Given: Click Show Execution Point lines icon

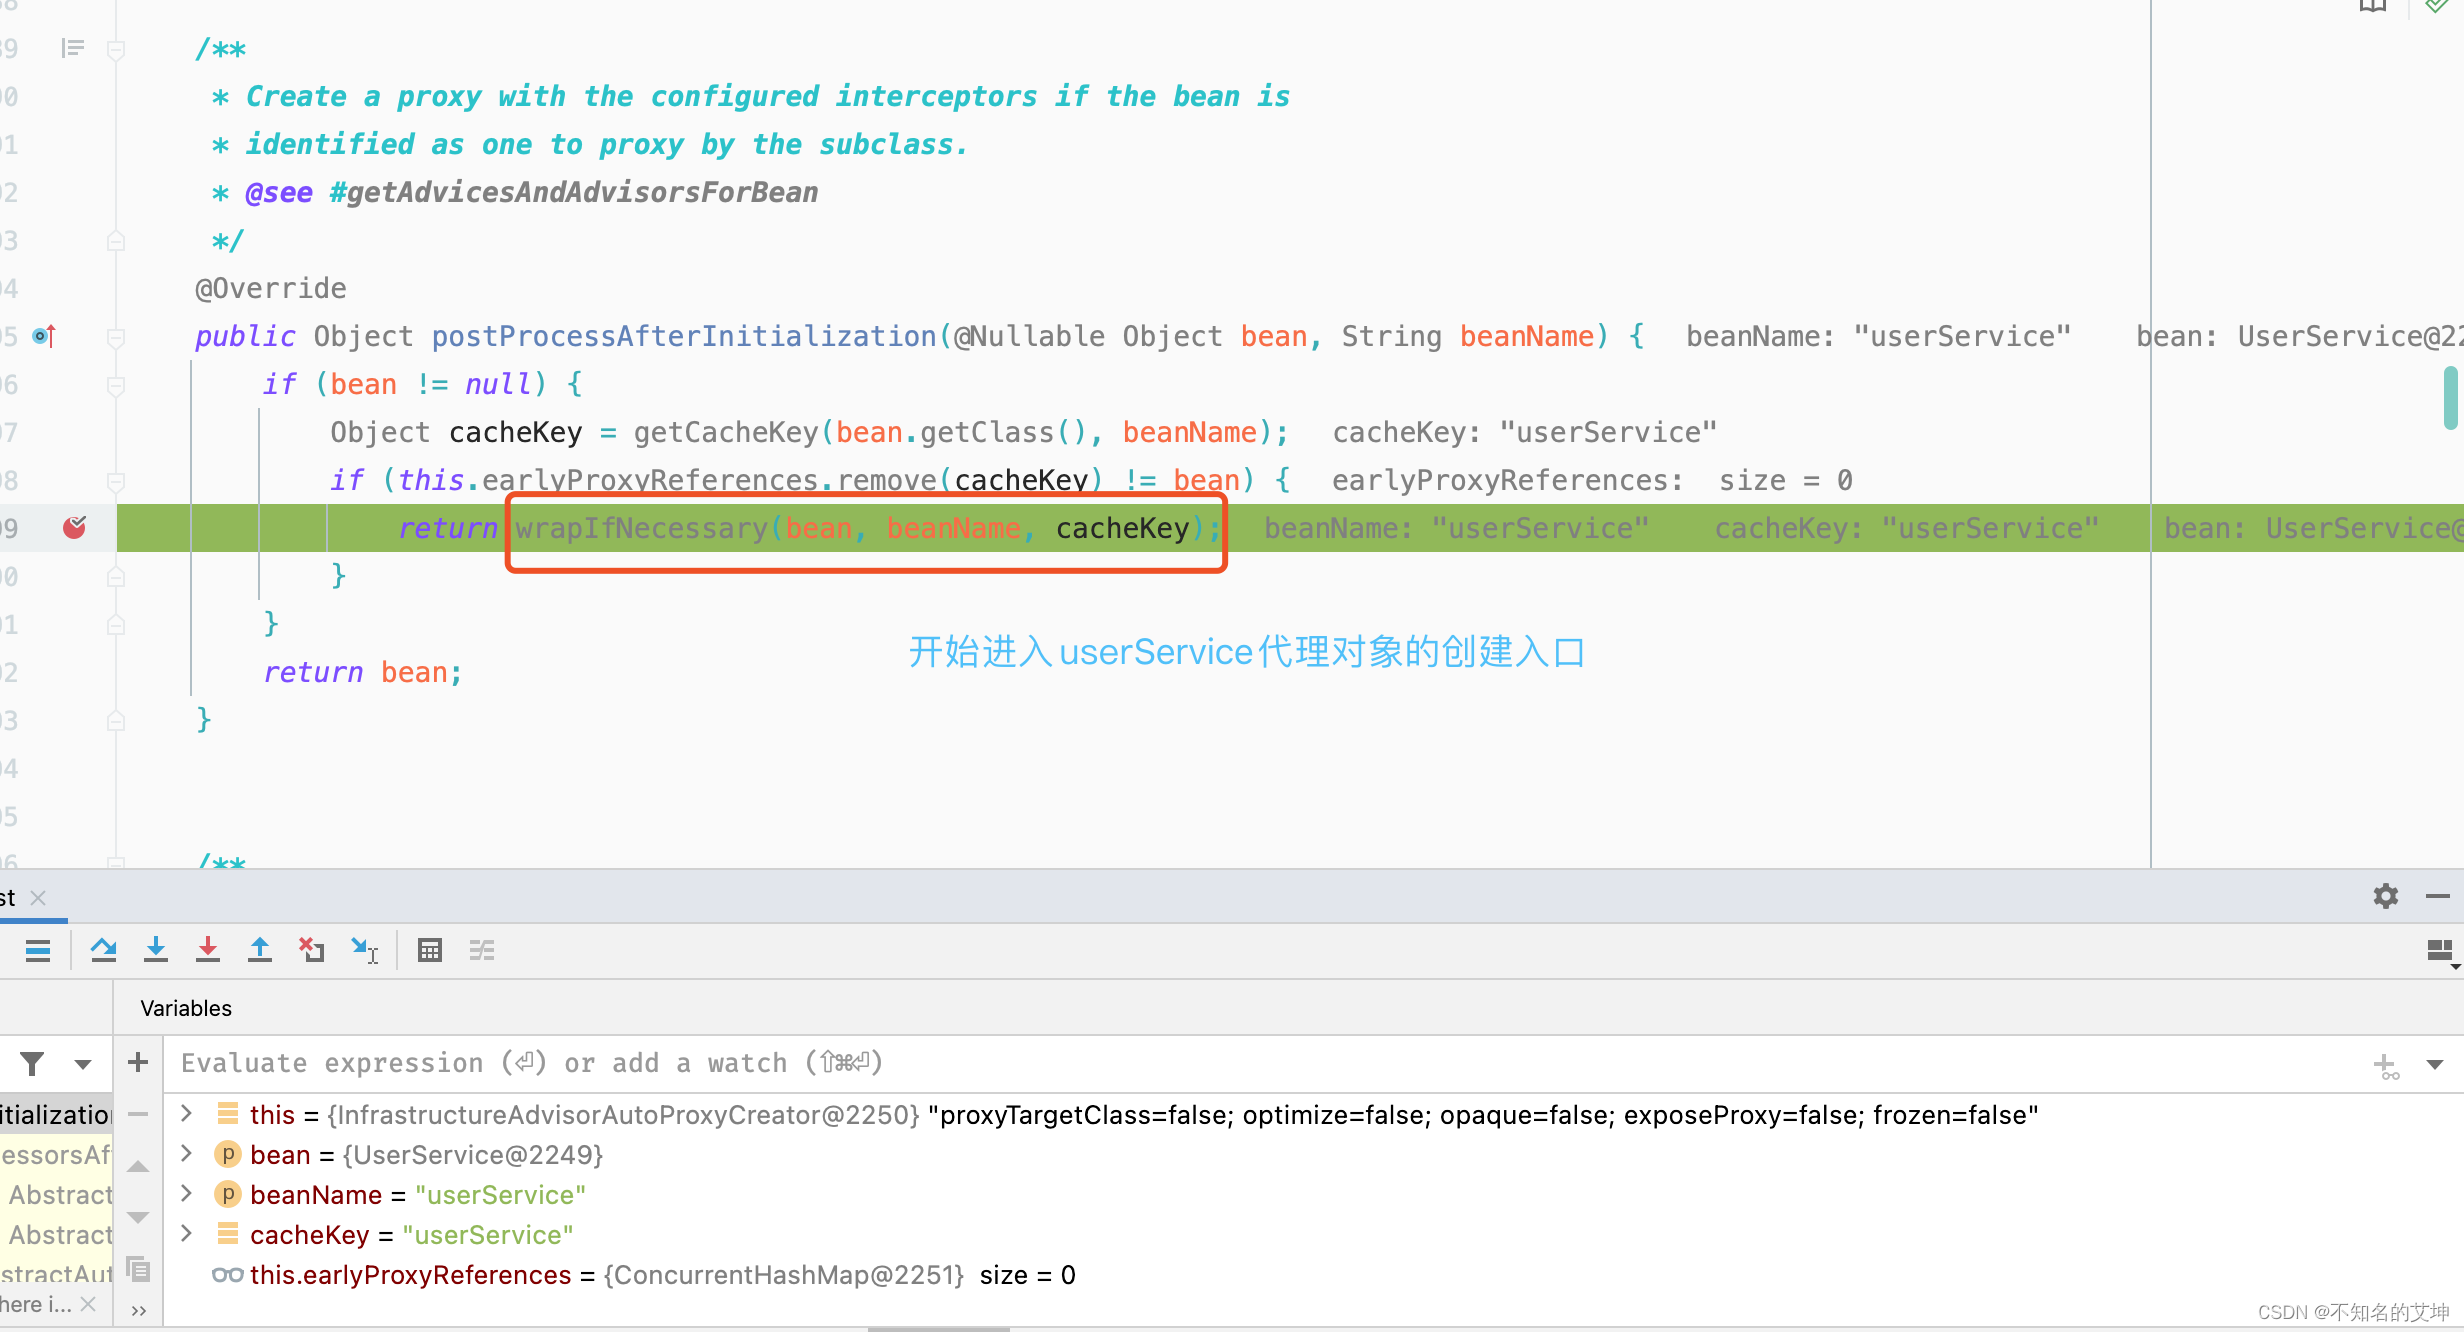Looking at the screenshot, I should [38, 950].
